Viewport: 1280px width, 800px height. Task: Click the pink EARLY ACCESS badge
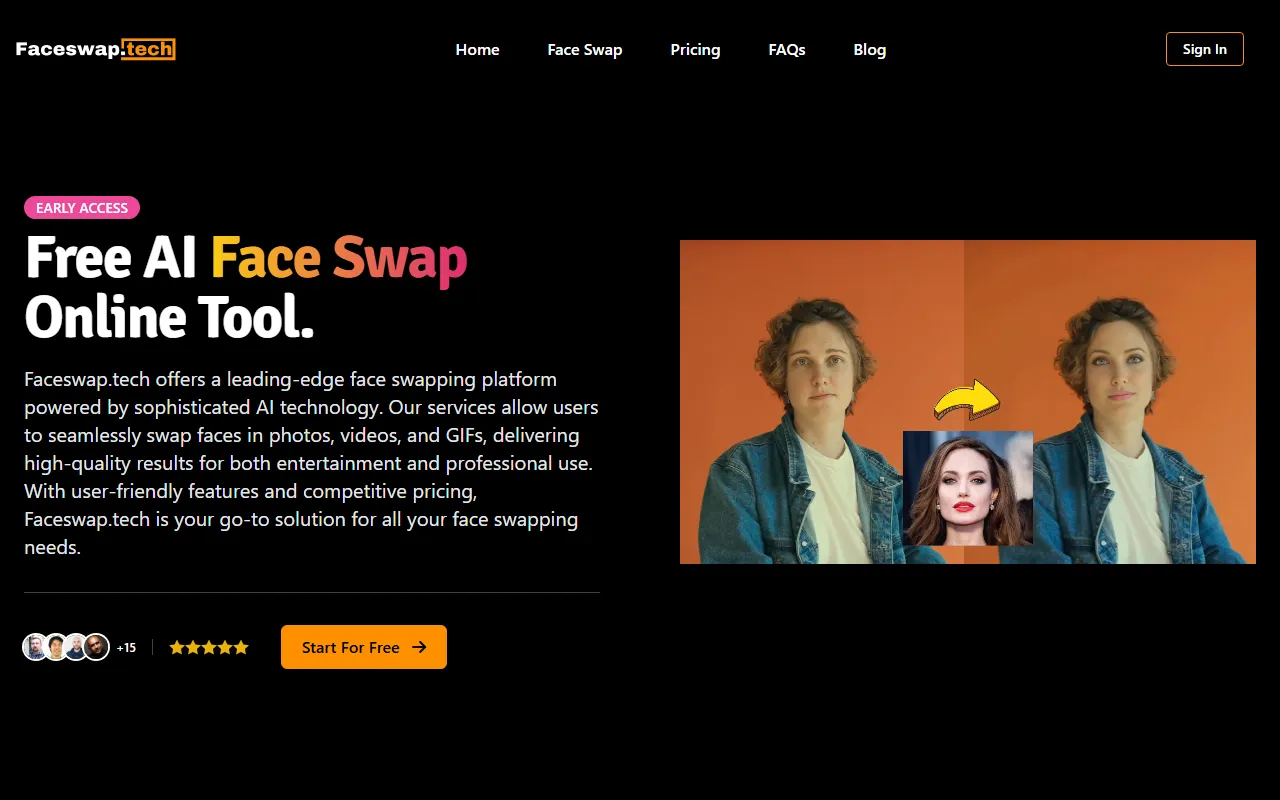[82, 208]
